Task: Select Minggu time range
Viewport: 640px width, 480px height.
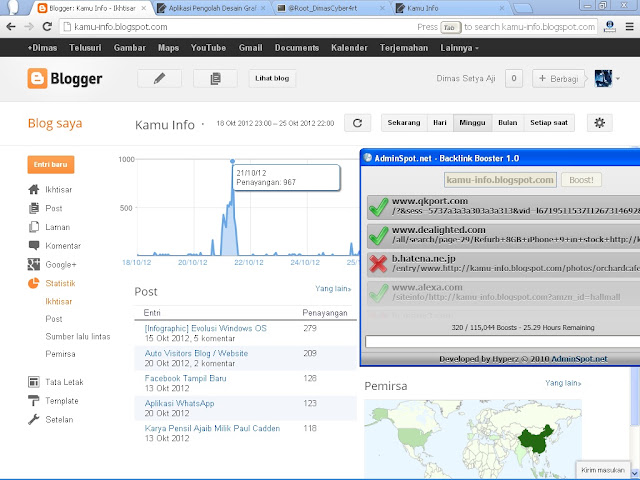Action: pos(472,123)
